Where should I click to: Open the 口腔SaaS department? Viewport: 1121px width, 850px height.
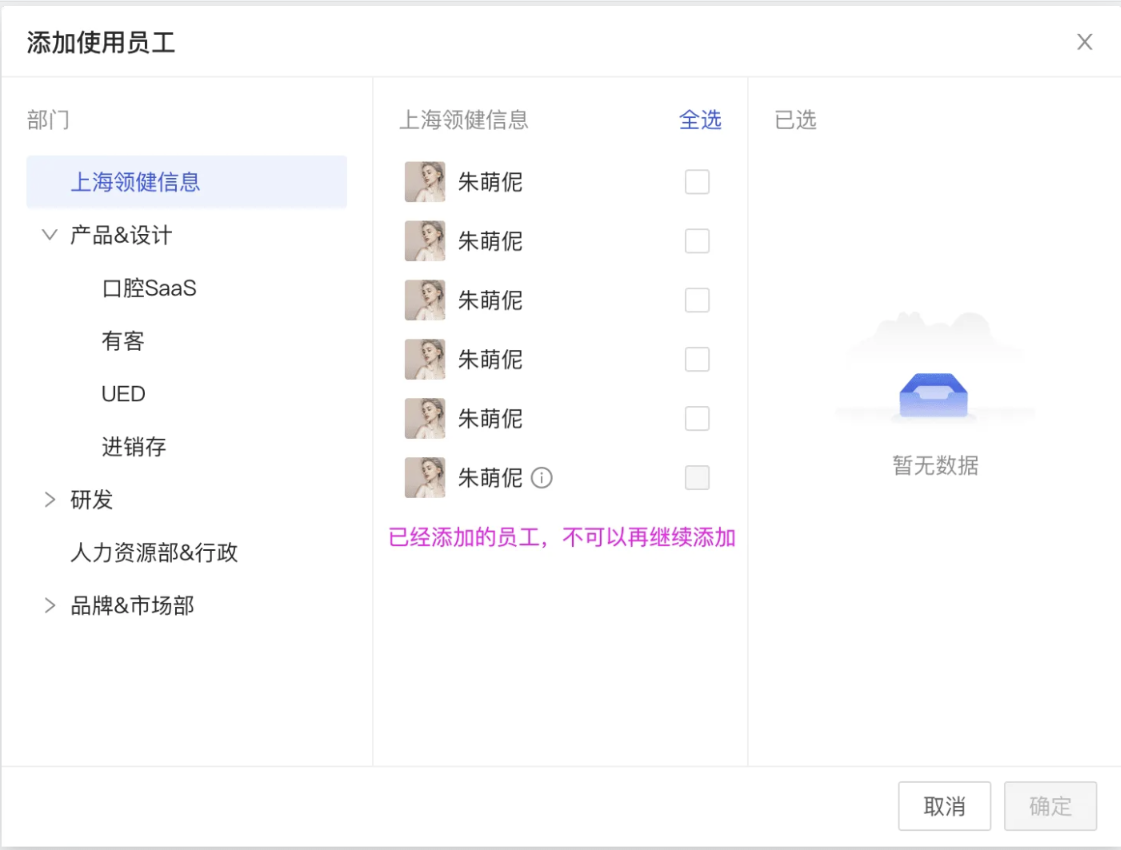pos(149,289)
